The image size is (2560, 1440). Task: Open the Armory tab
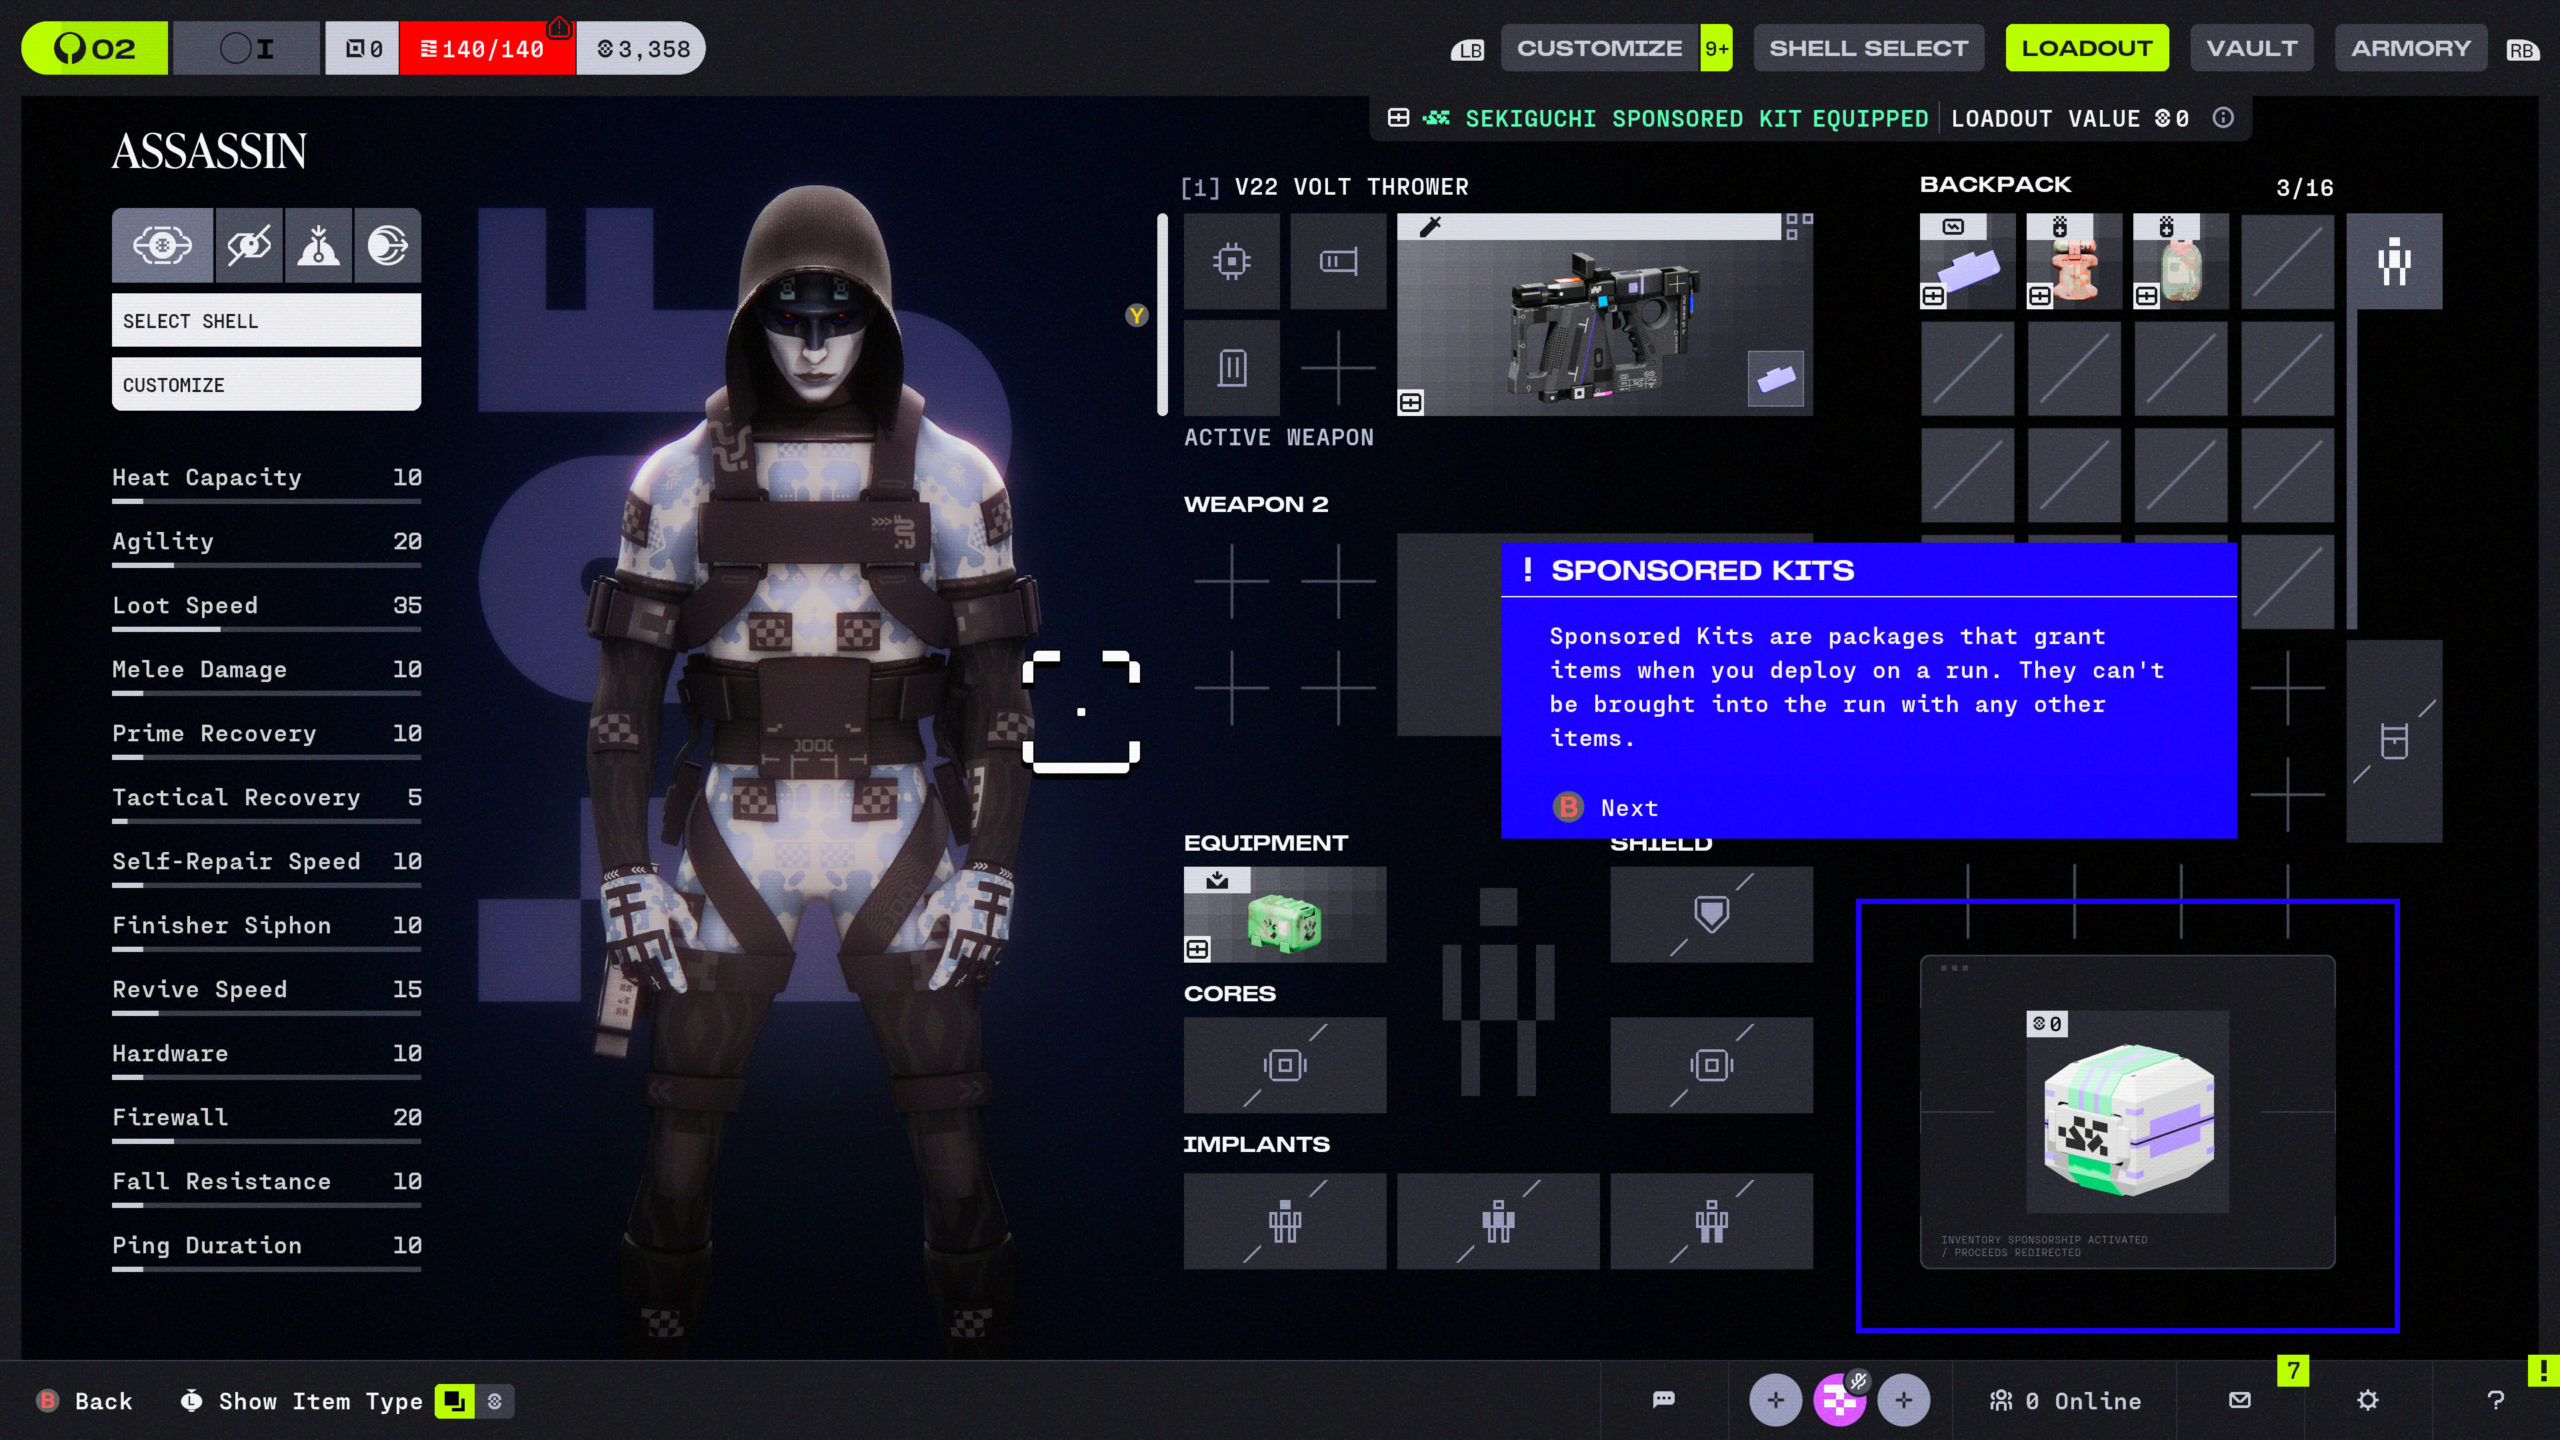2410,48
